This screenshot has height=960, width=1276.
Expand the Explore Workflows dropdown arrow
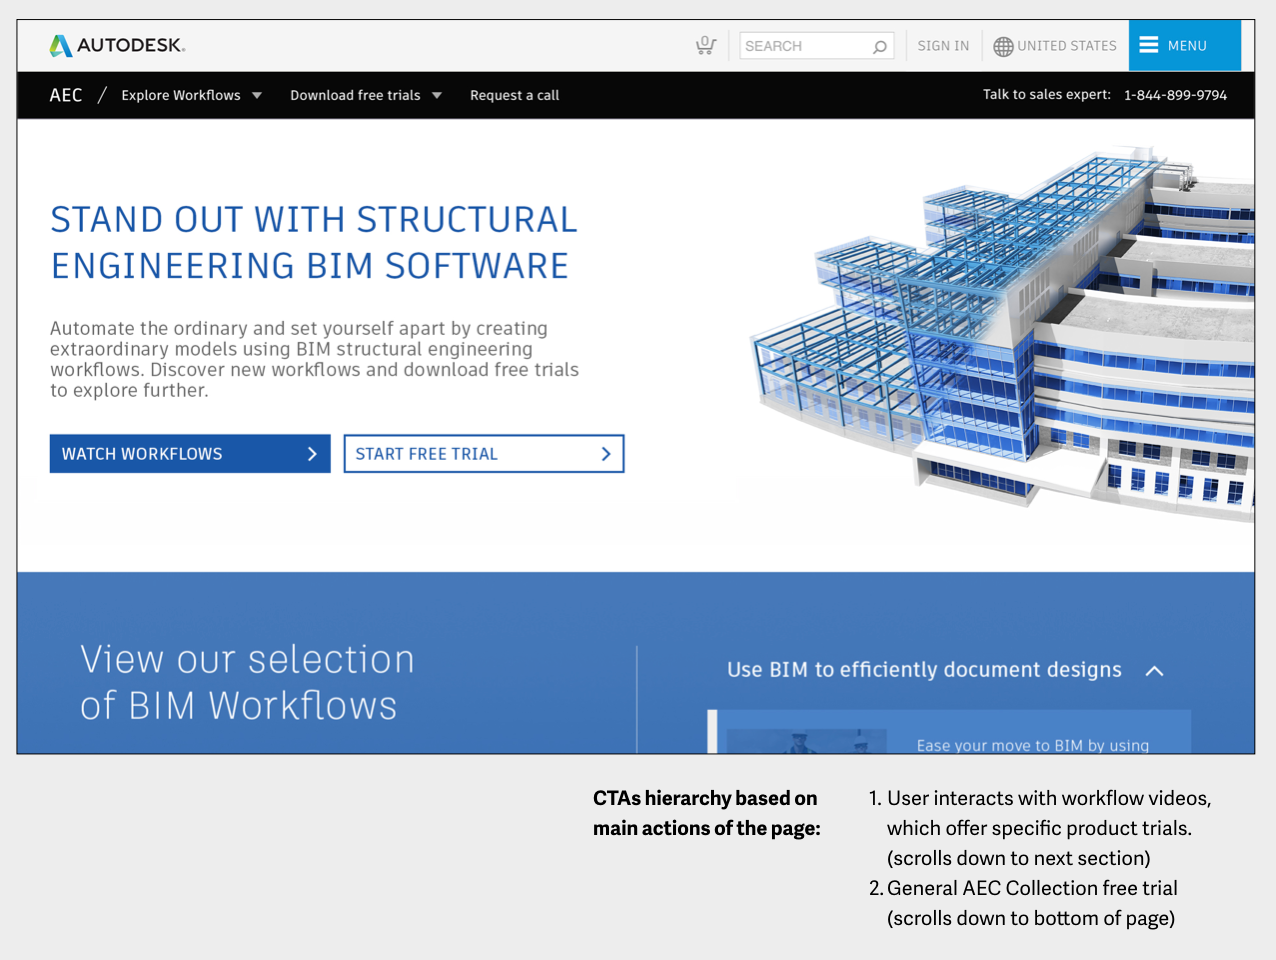(257, 96)
